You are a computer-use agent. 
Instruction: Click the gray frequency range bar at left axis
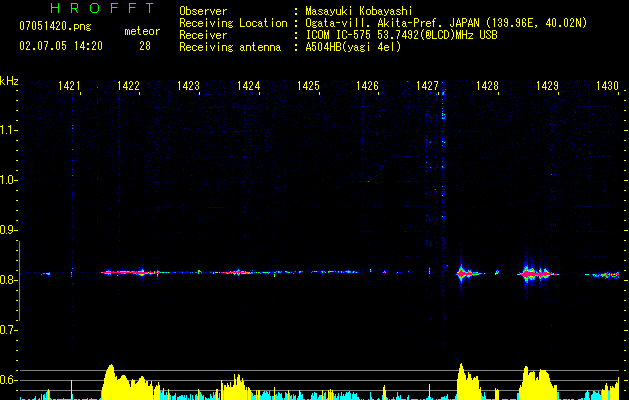point(20,281)
